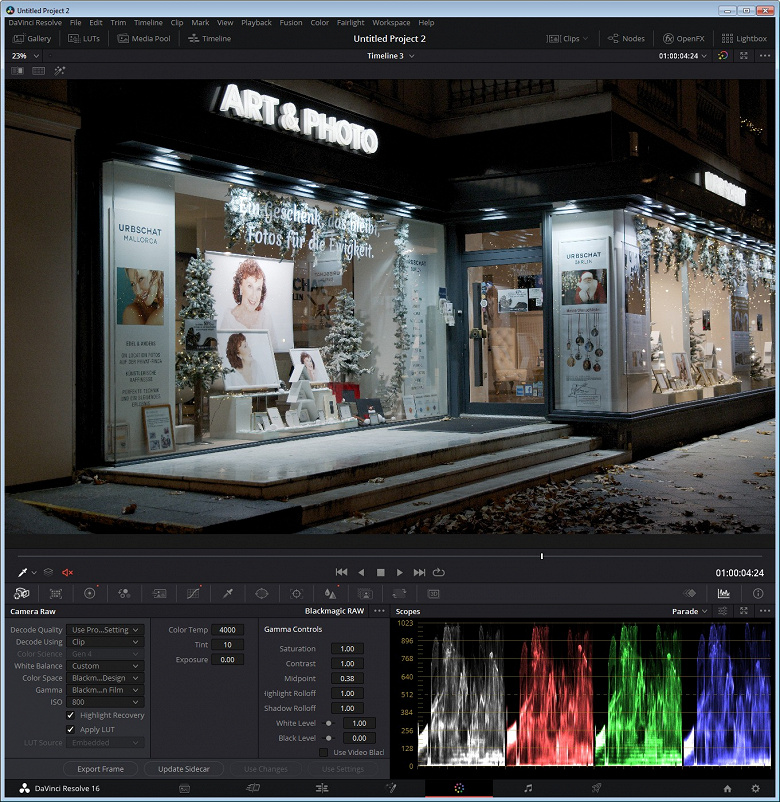Select the Curves palette icon

193,593
